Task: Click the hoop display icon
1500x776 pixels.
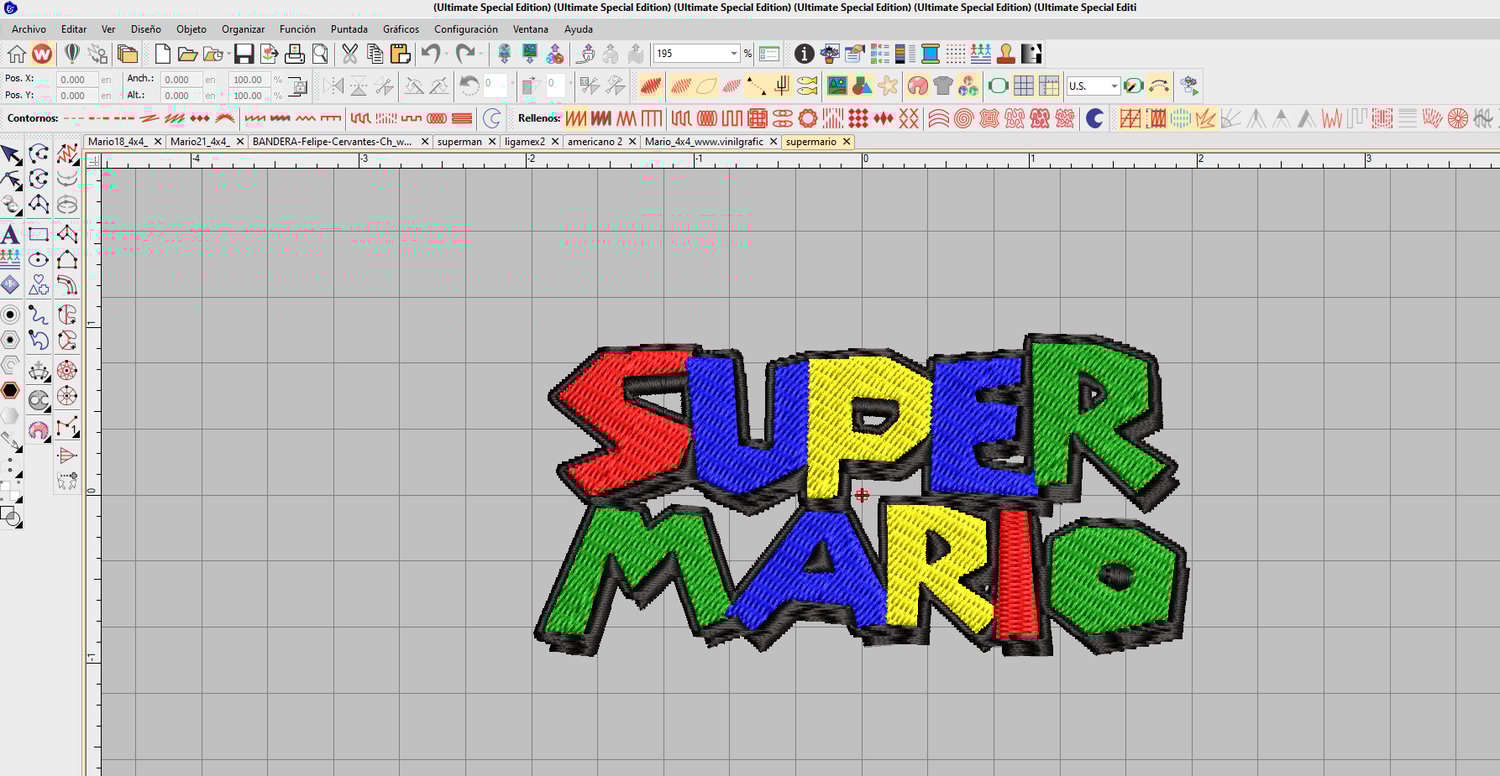Action: [997, 86]
